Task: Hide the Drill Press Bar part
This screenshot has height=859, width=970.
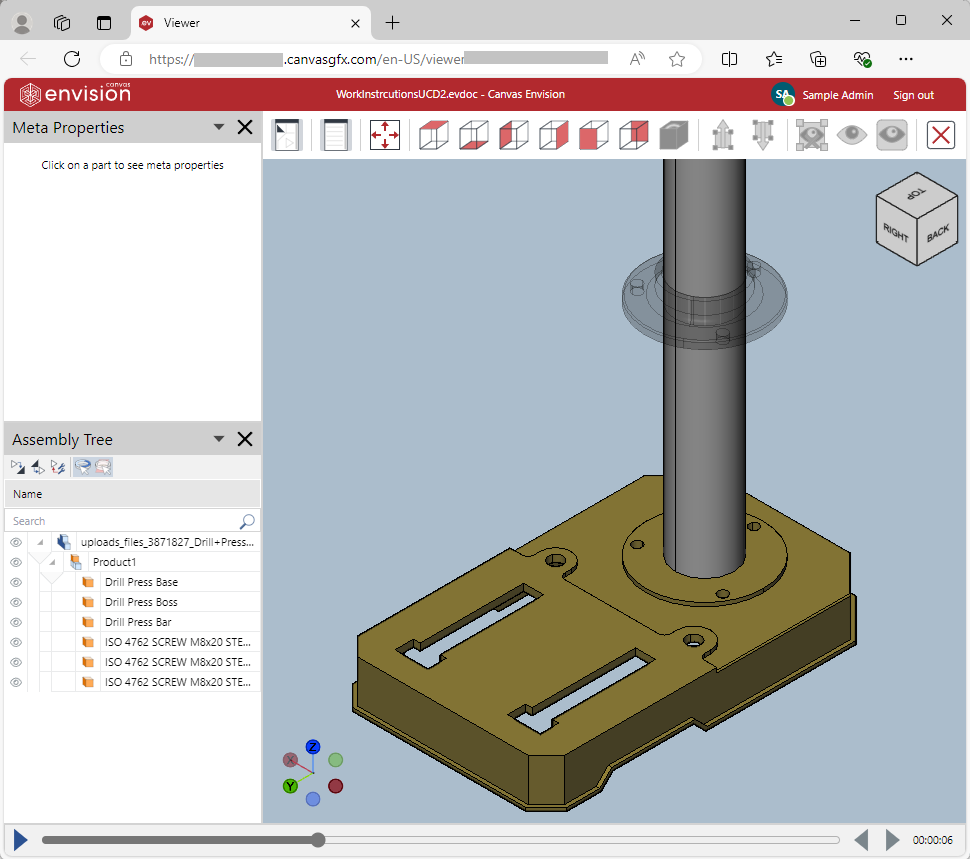Action: tap(16, 622)
